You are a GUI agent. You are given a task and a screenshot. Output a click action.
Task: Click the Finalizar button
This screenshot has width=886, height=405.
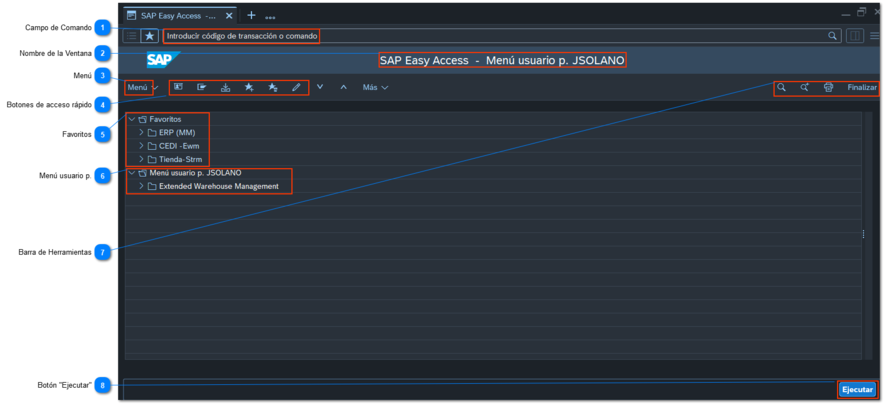pos(862,88)
